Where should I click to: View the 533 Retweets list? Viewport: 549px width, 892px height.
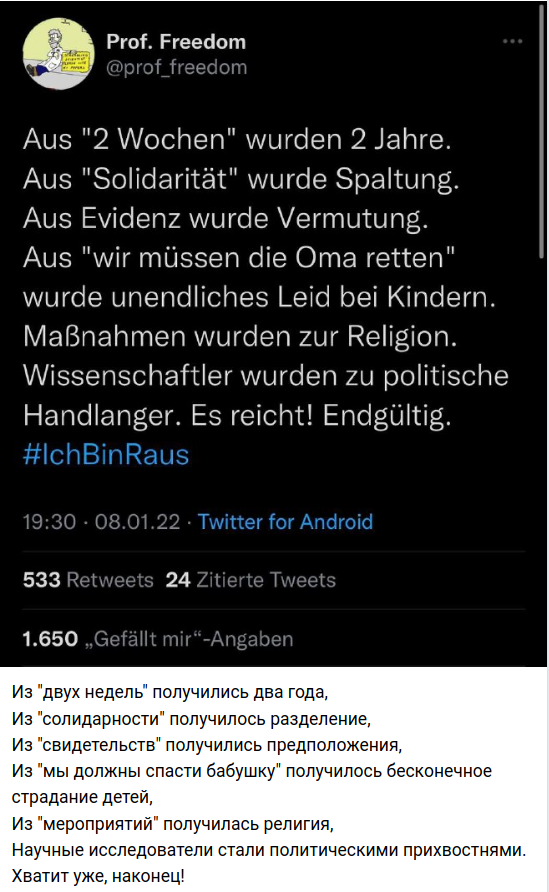(88, 580)
